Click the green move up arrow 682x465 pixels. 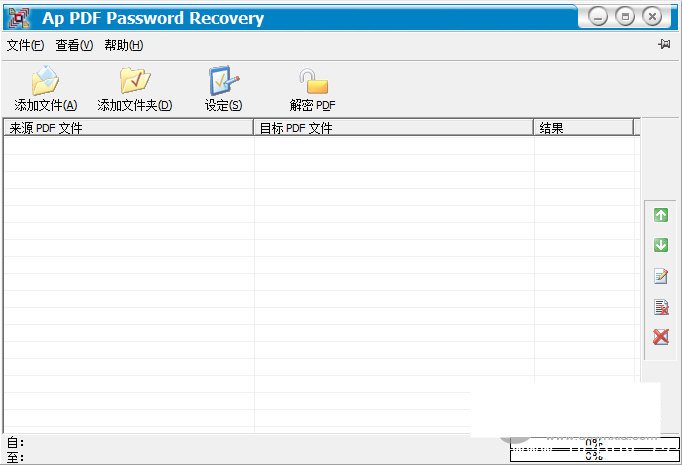(x=660, y=215)
